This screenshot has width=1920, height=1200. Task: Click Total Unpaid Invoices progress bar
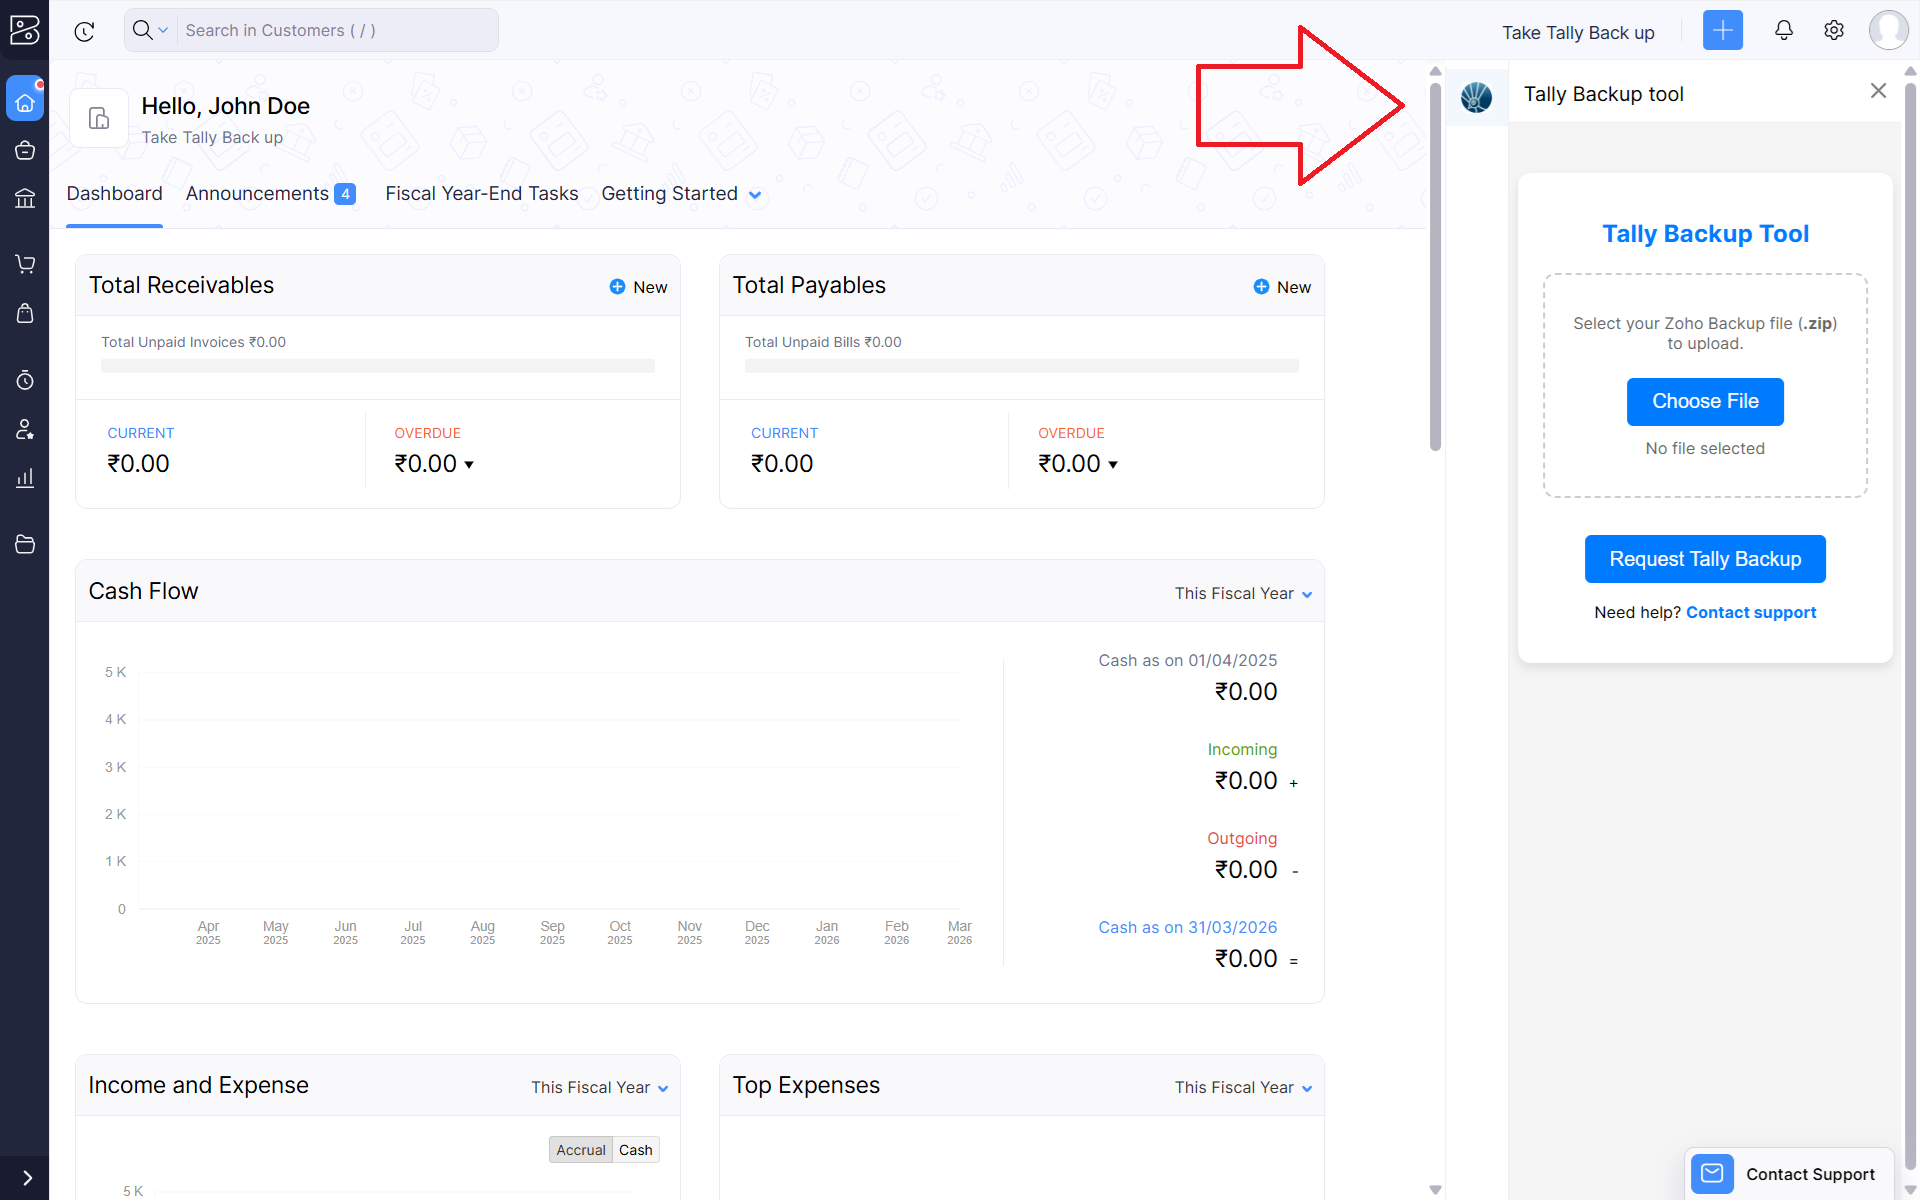tap(378, 366)
